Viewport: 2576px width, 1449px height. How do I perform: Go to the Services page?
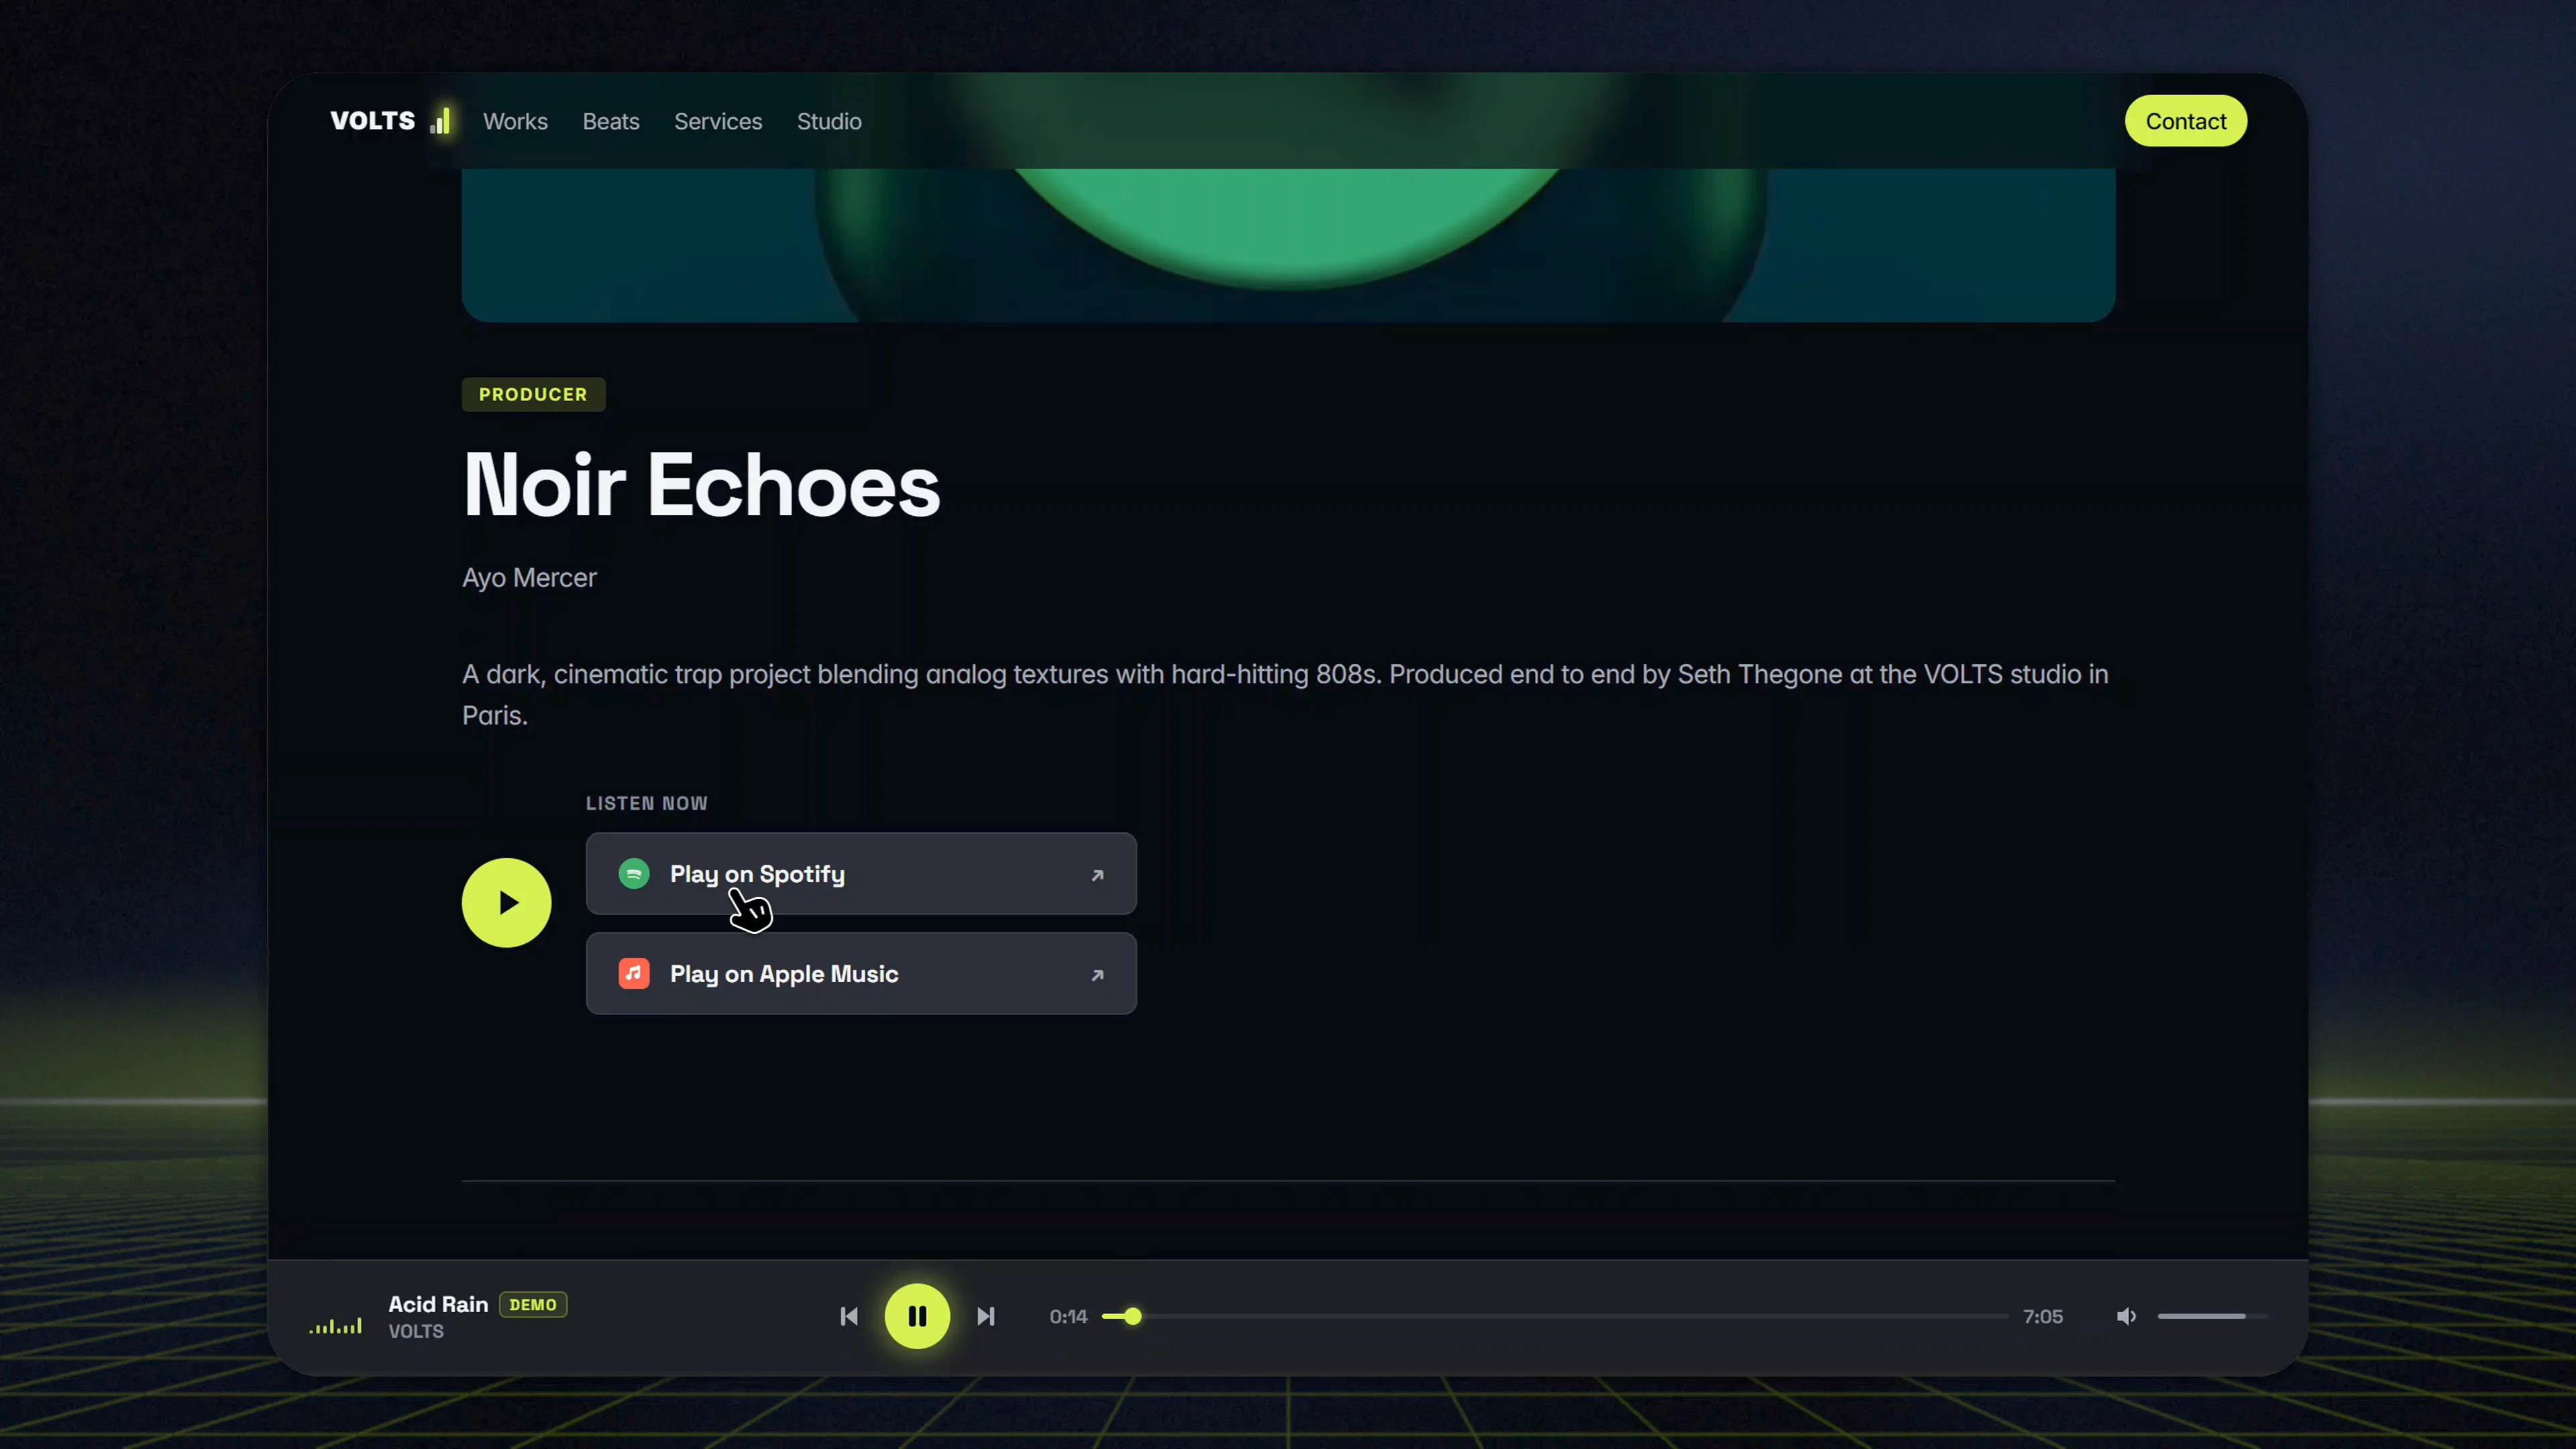pyautogui.click(x=718, y=121)
